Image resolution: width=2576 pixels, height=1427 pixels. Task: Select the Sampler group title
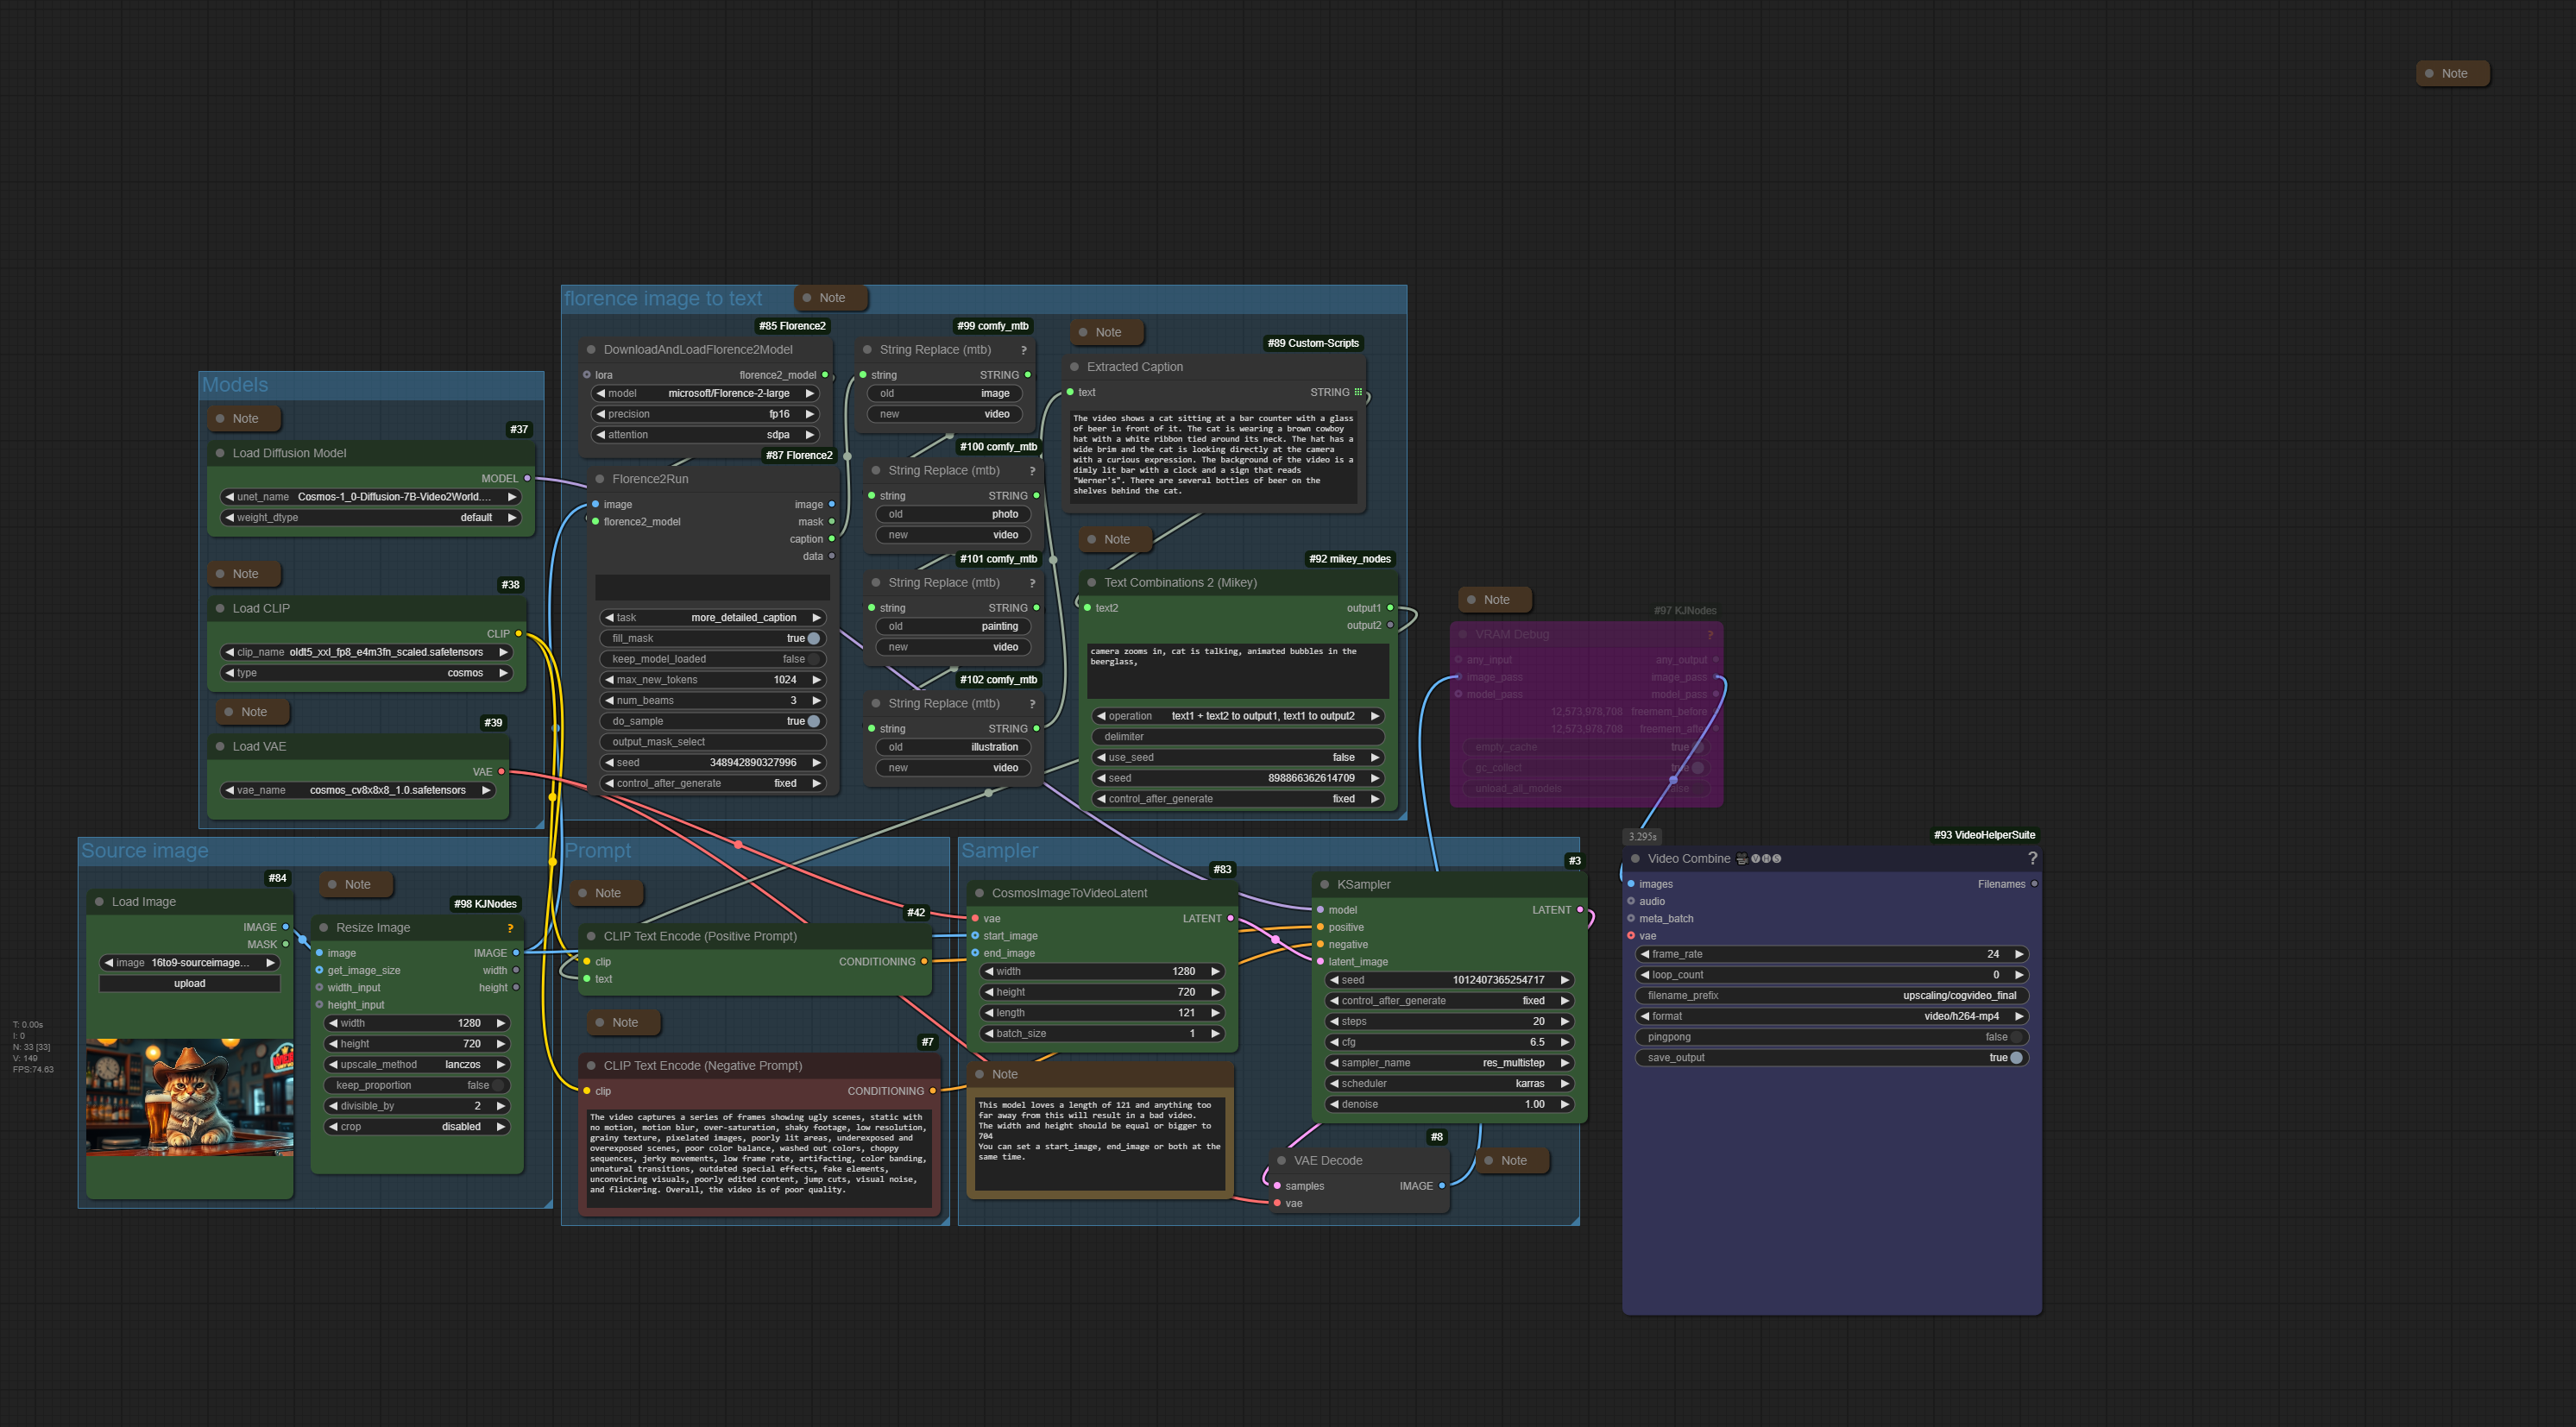point(999,851)
